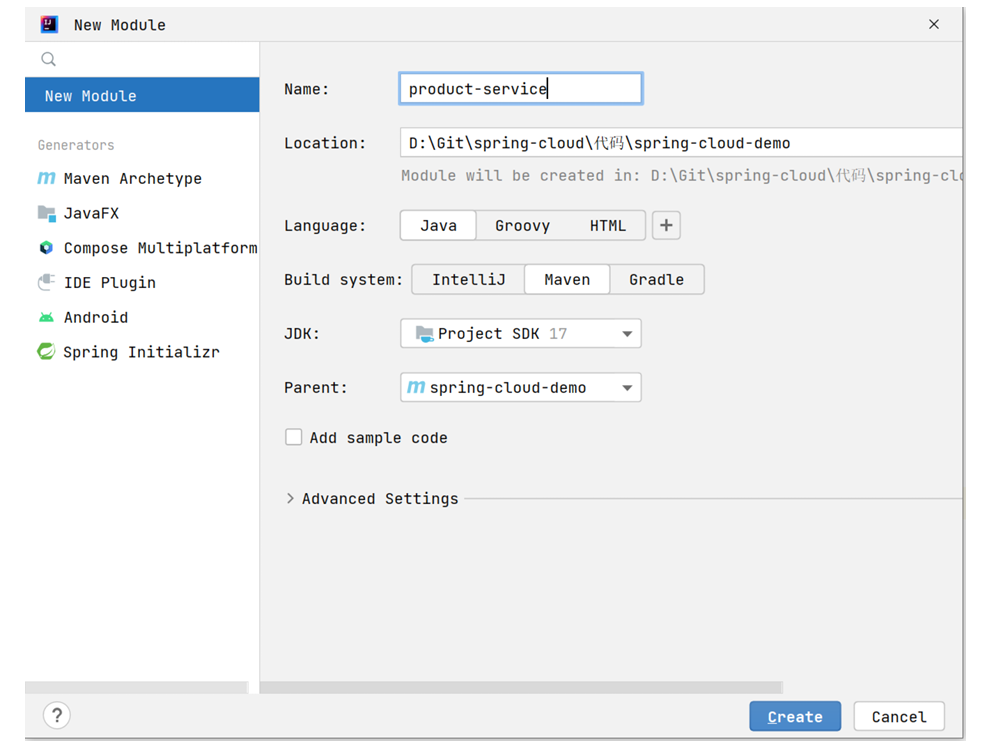982x756 pixels.
Task: Click the Project SDK folder icon
Action: 424,334
